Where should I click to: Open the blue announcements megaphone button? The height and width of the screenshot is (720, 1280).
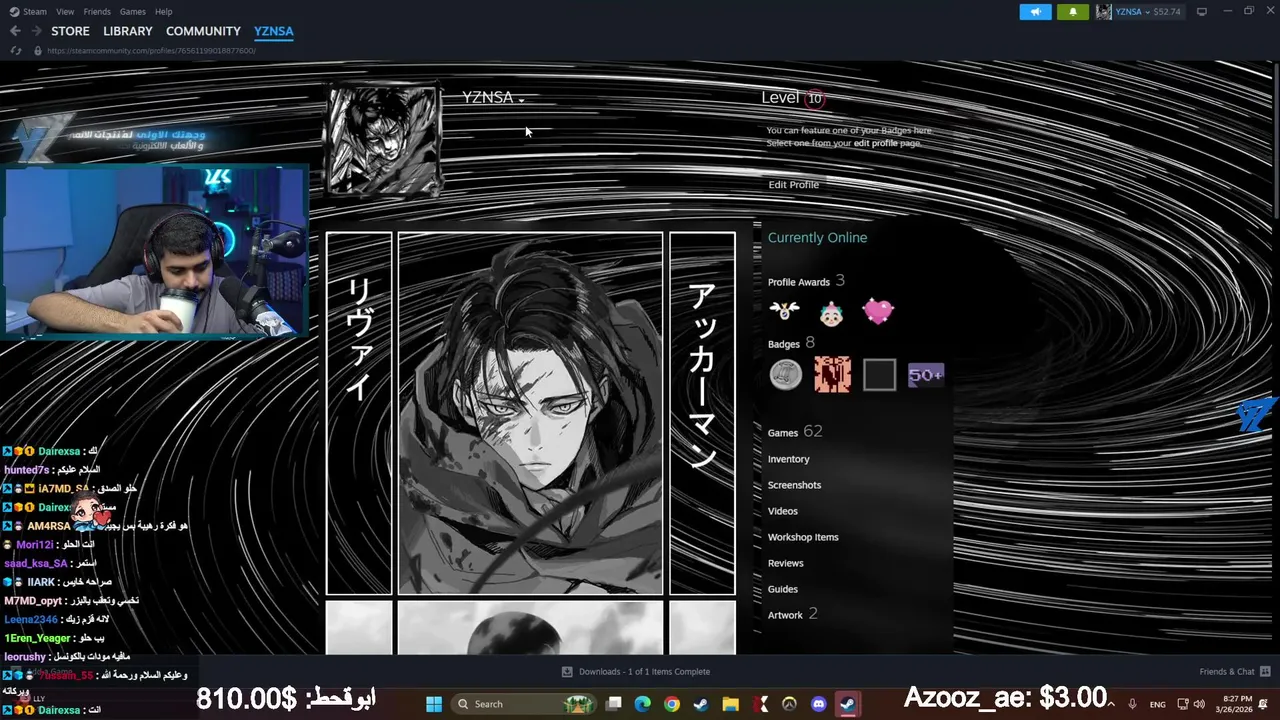tap(1036, 12)
